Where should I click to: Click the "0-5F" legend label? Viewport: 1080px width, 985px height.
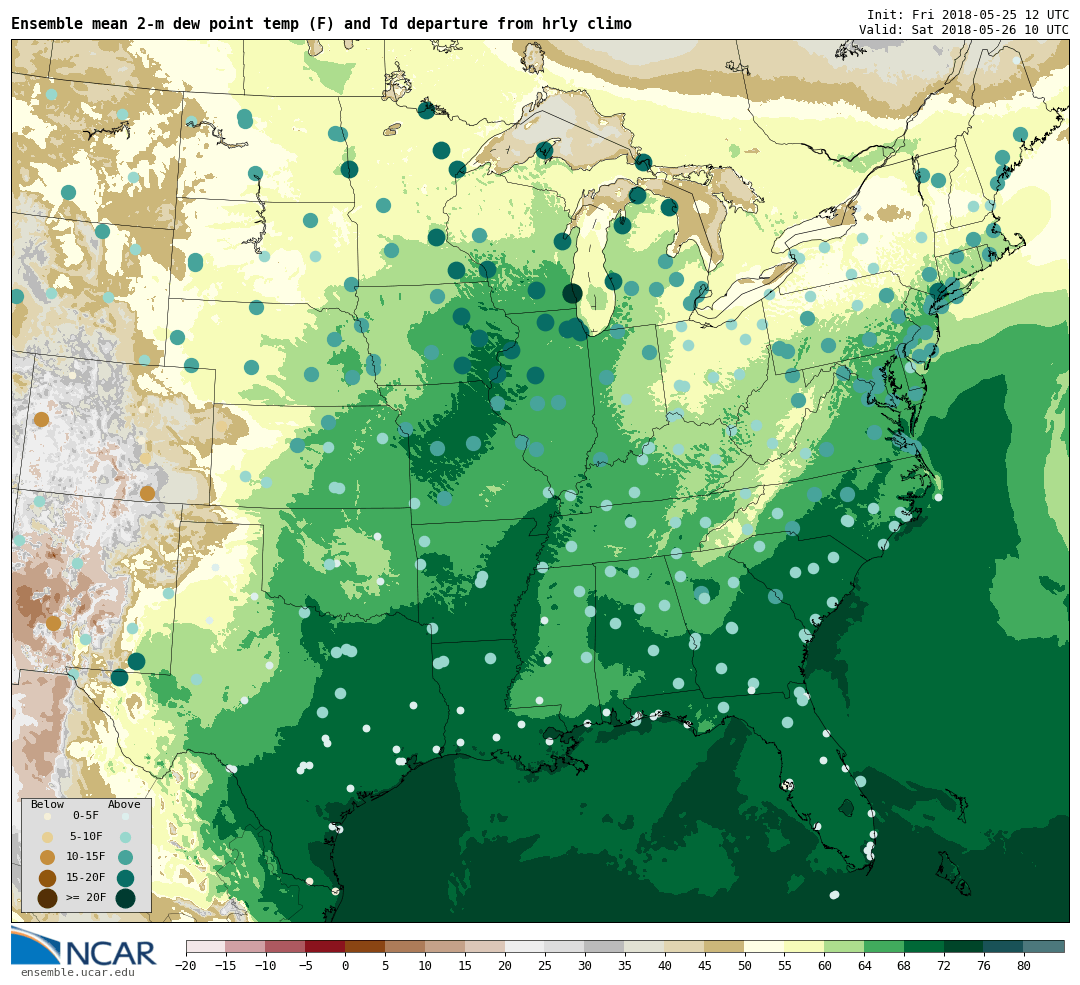tap(86, 816)
